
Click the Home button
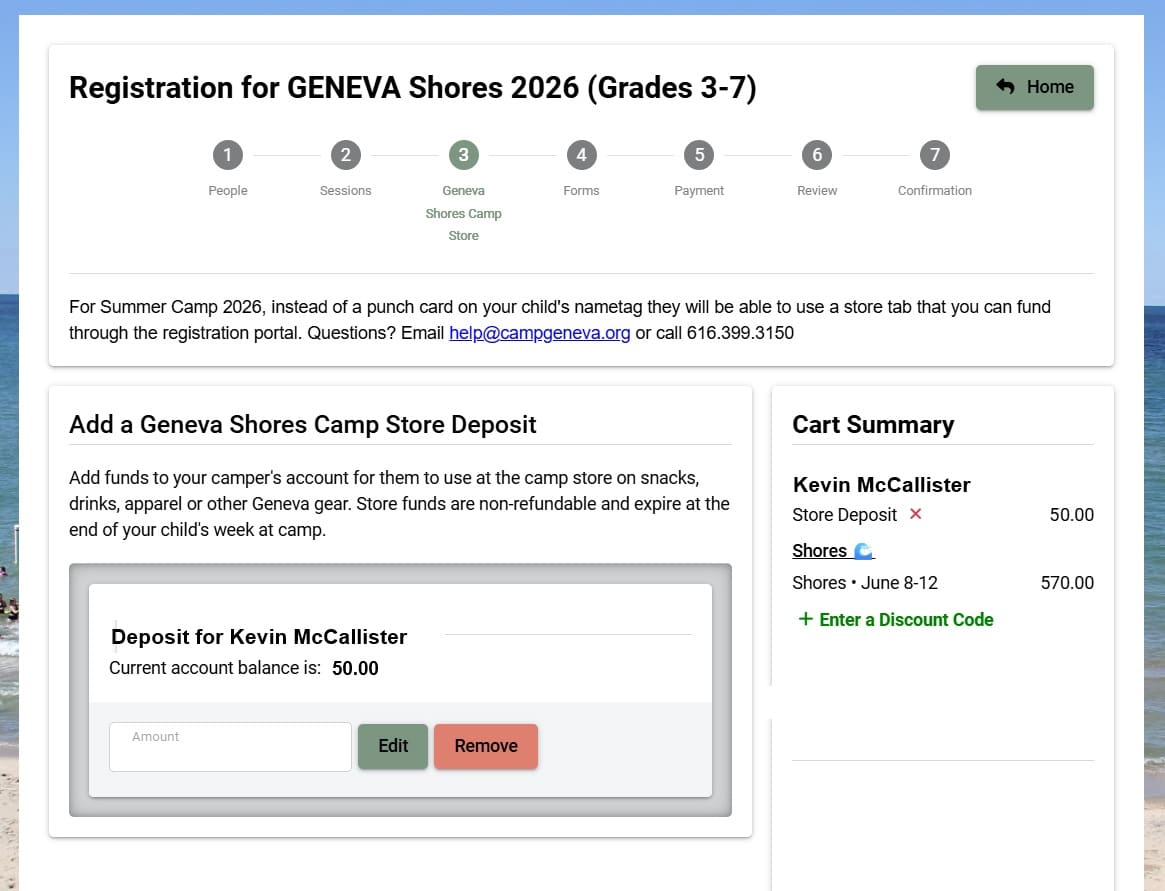(1034, 87)
